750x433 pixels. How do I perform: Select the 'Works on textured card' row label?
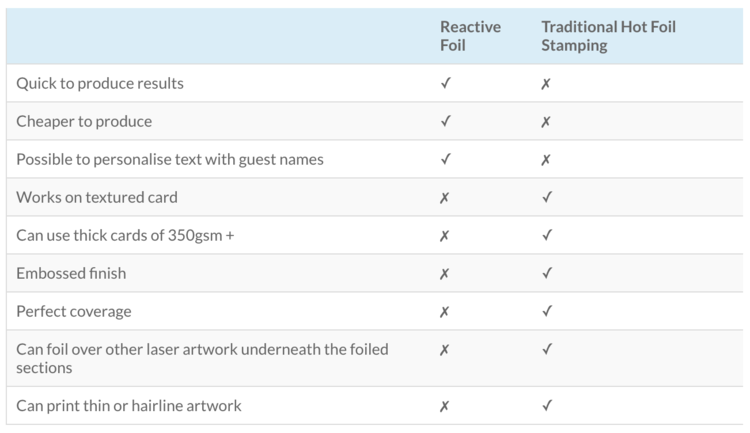97,198
